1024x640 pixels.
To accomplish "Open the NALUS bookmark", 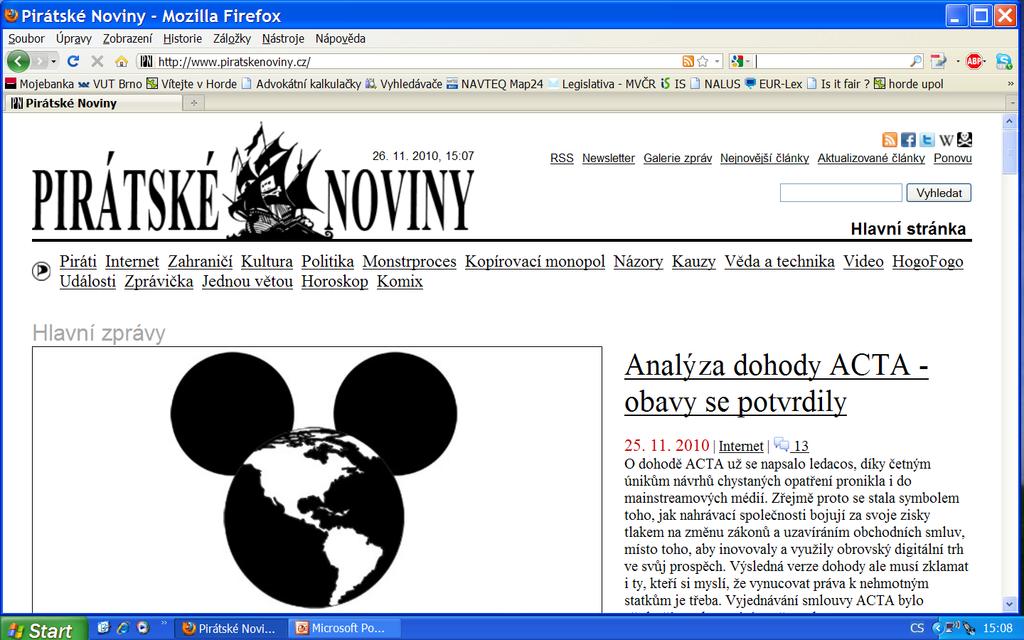I will coord(715,84).
